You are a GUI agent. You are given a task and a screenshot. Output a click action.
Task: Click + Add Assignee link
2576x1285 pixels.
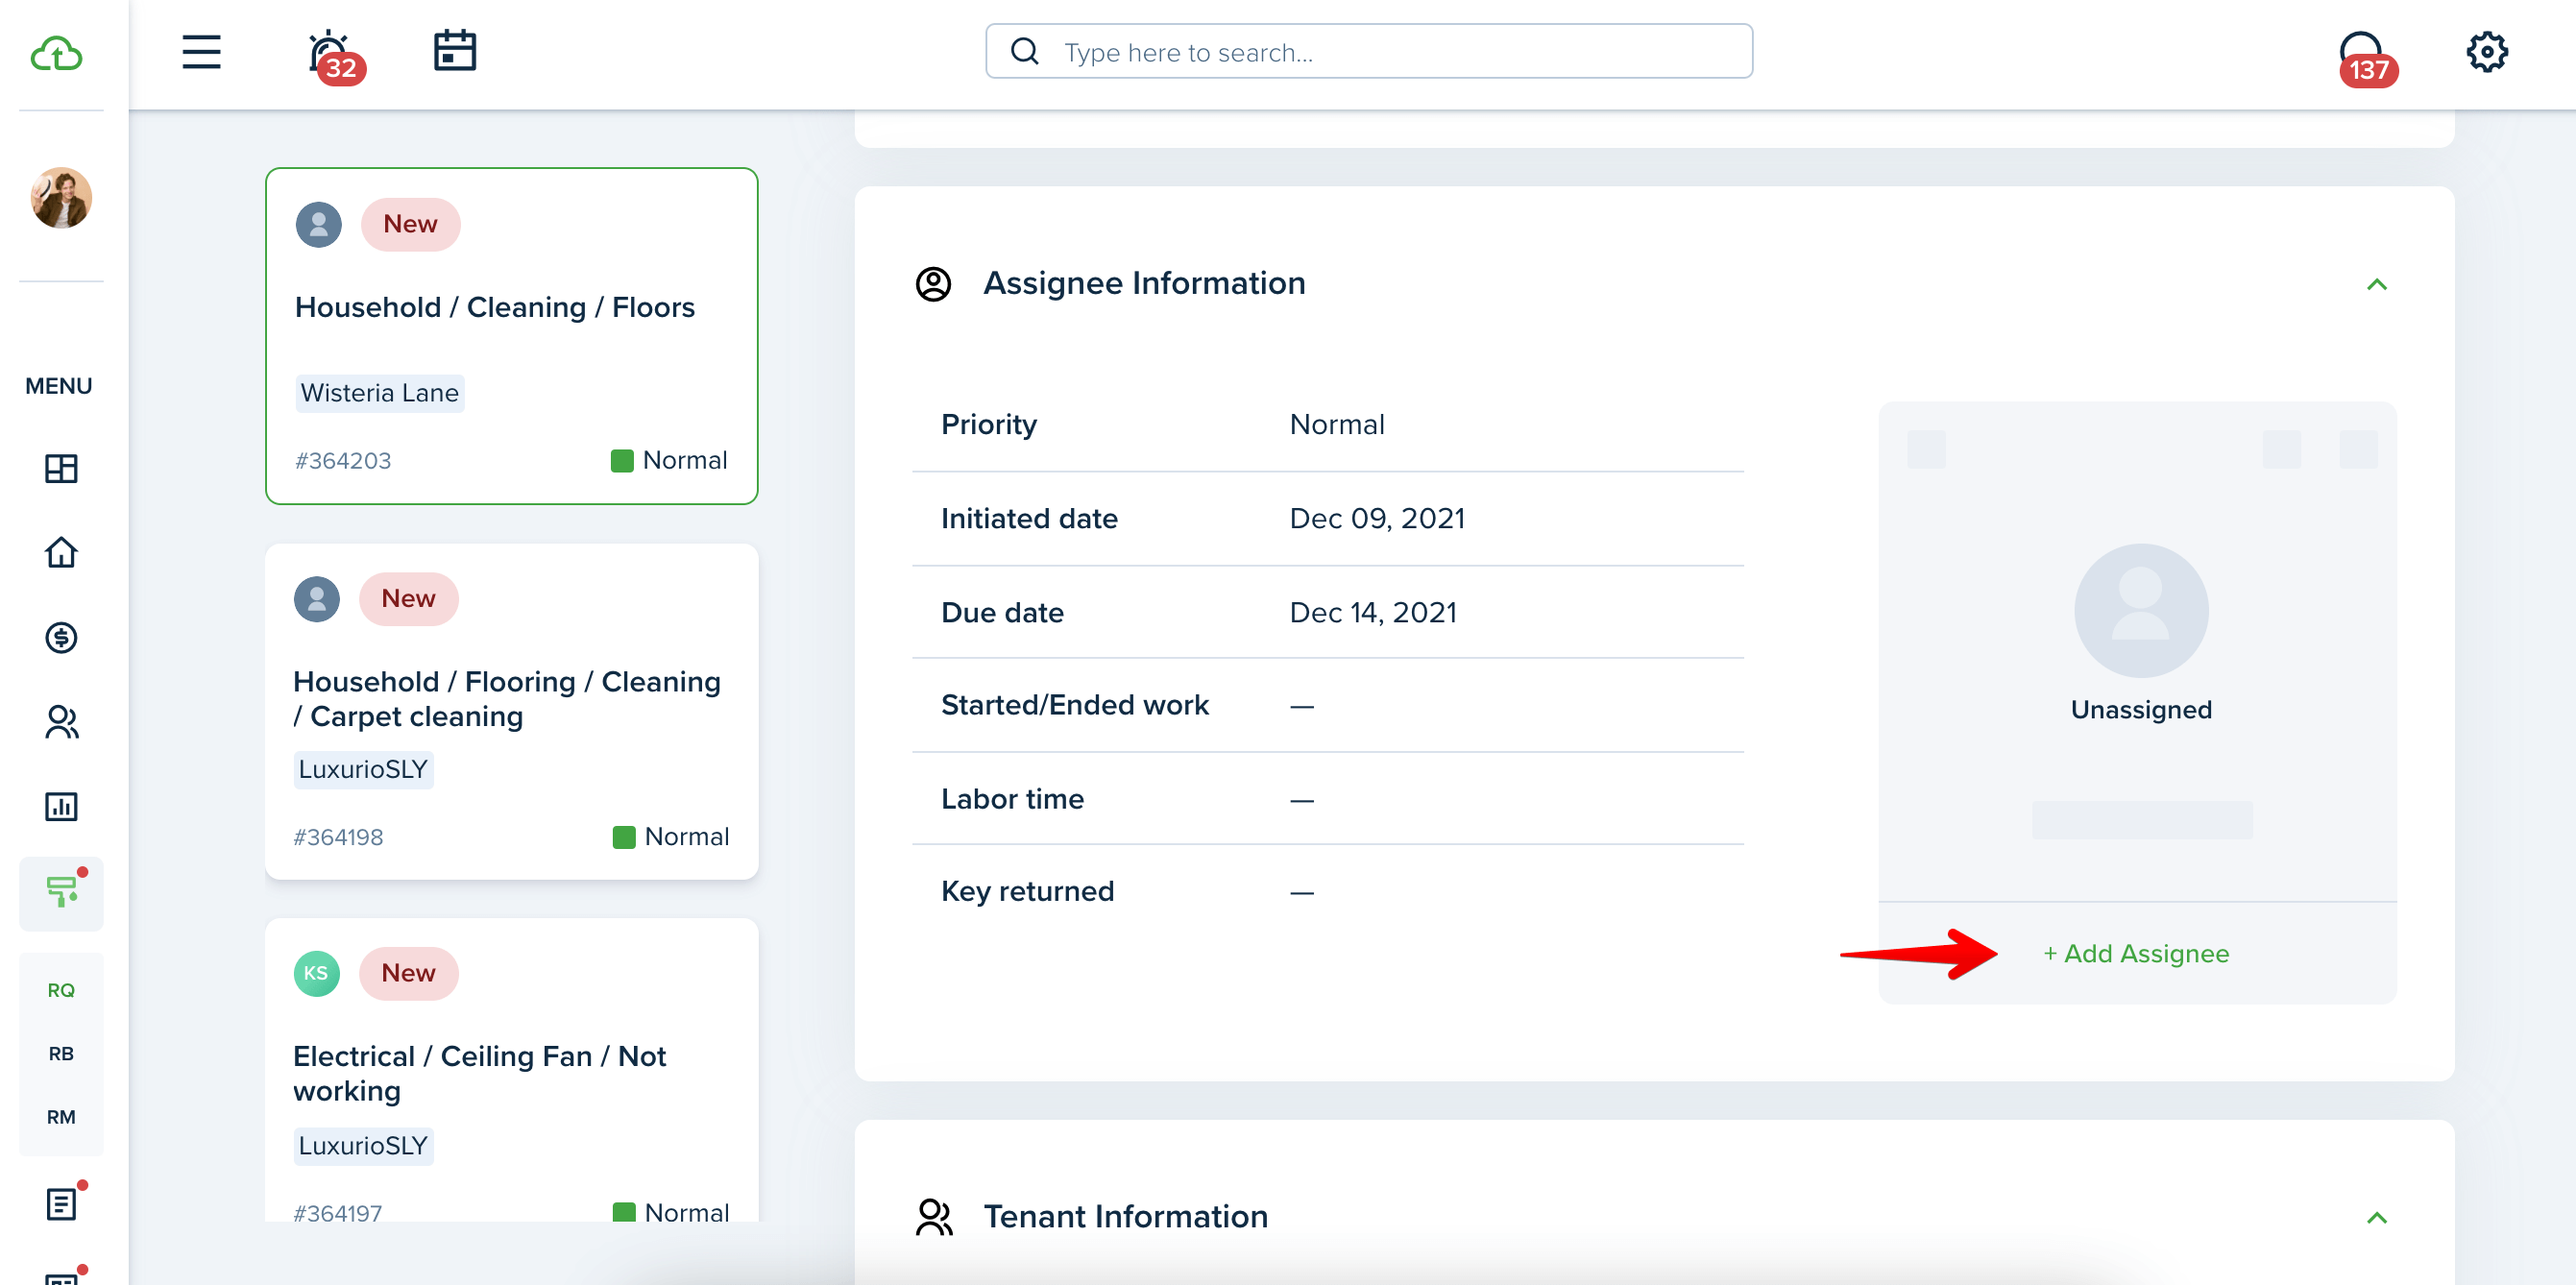tap(2135, 954)
